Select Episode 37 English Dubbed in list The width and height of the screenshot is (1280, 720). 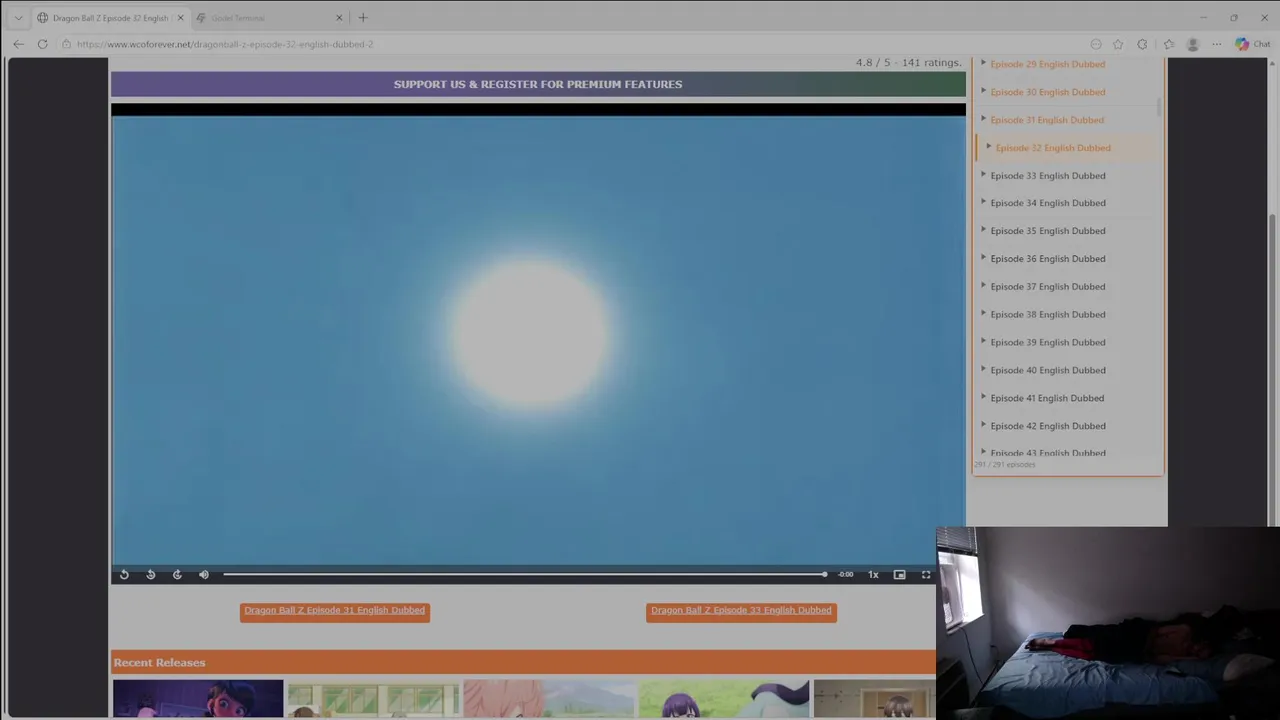(x=1047, y=287)
